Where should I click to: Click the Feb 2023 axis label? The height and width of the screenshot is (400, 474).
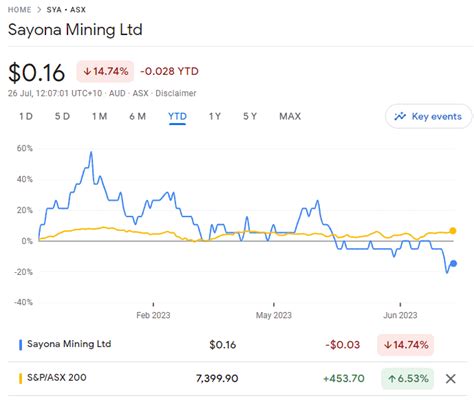(x=153, y=315)
